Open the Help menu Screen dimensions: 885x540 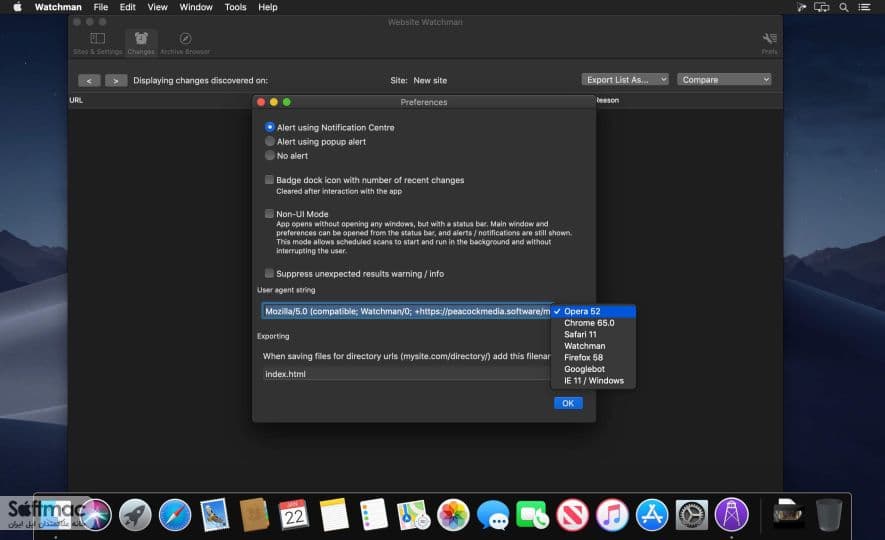tap(268, 7)
